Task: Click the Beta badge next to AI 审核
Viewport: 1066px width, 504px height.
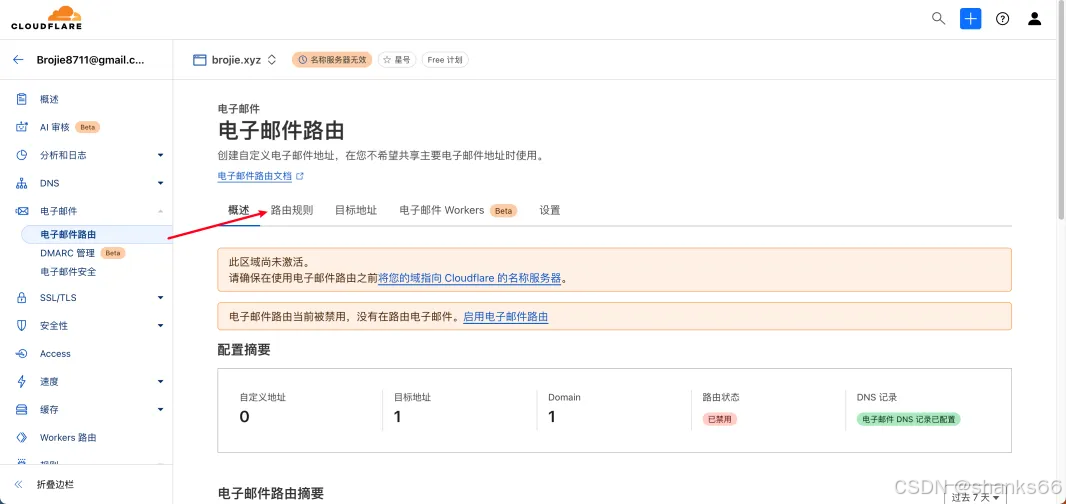Action: click(88, 127)
